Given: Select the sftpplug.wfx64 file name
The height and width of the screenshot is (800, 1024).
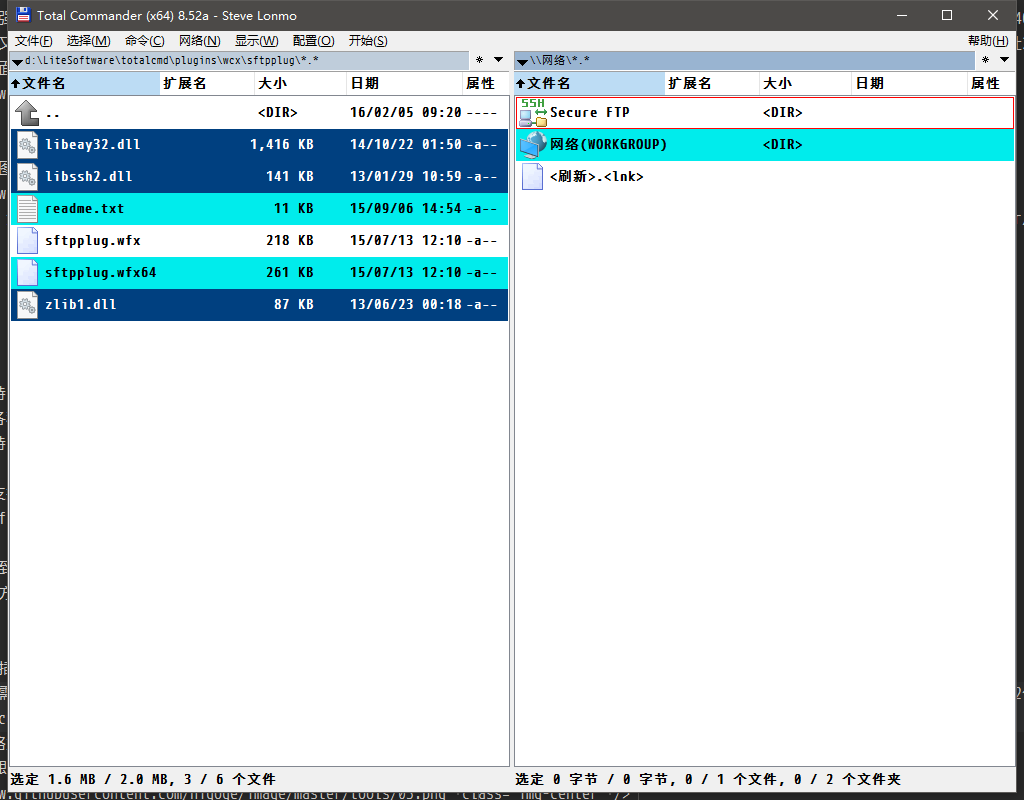Looking at the screenshot, I should pos(101,273).
